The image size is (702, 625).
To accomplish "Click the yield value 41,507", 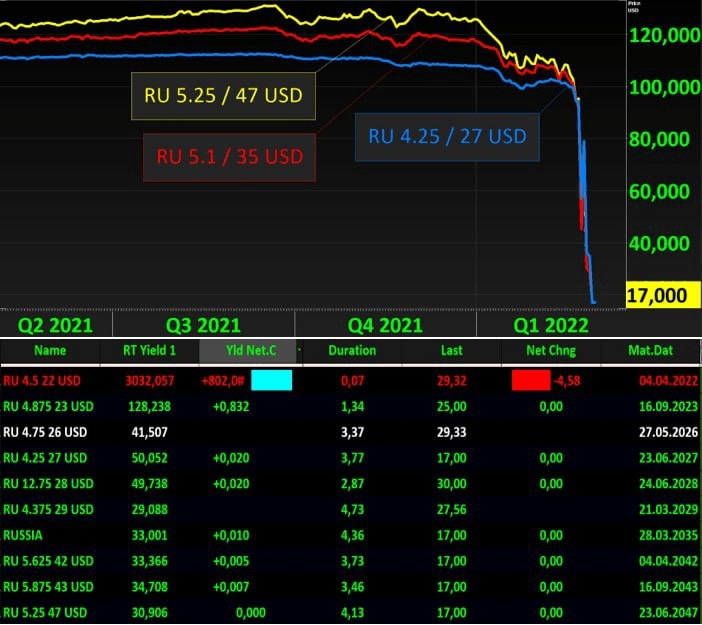I will tap(150, 432).
